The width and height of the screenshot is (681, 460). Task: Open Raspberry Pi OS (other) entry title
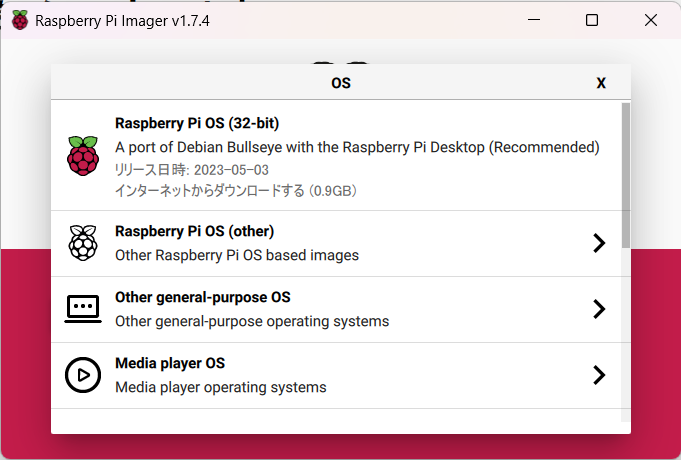click(x=194, y=231)
